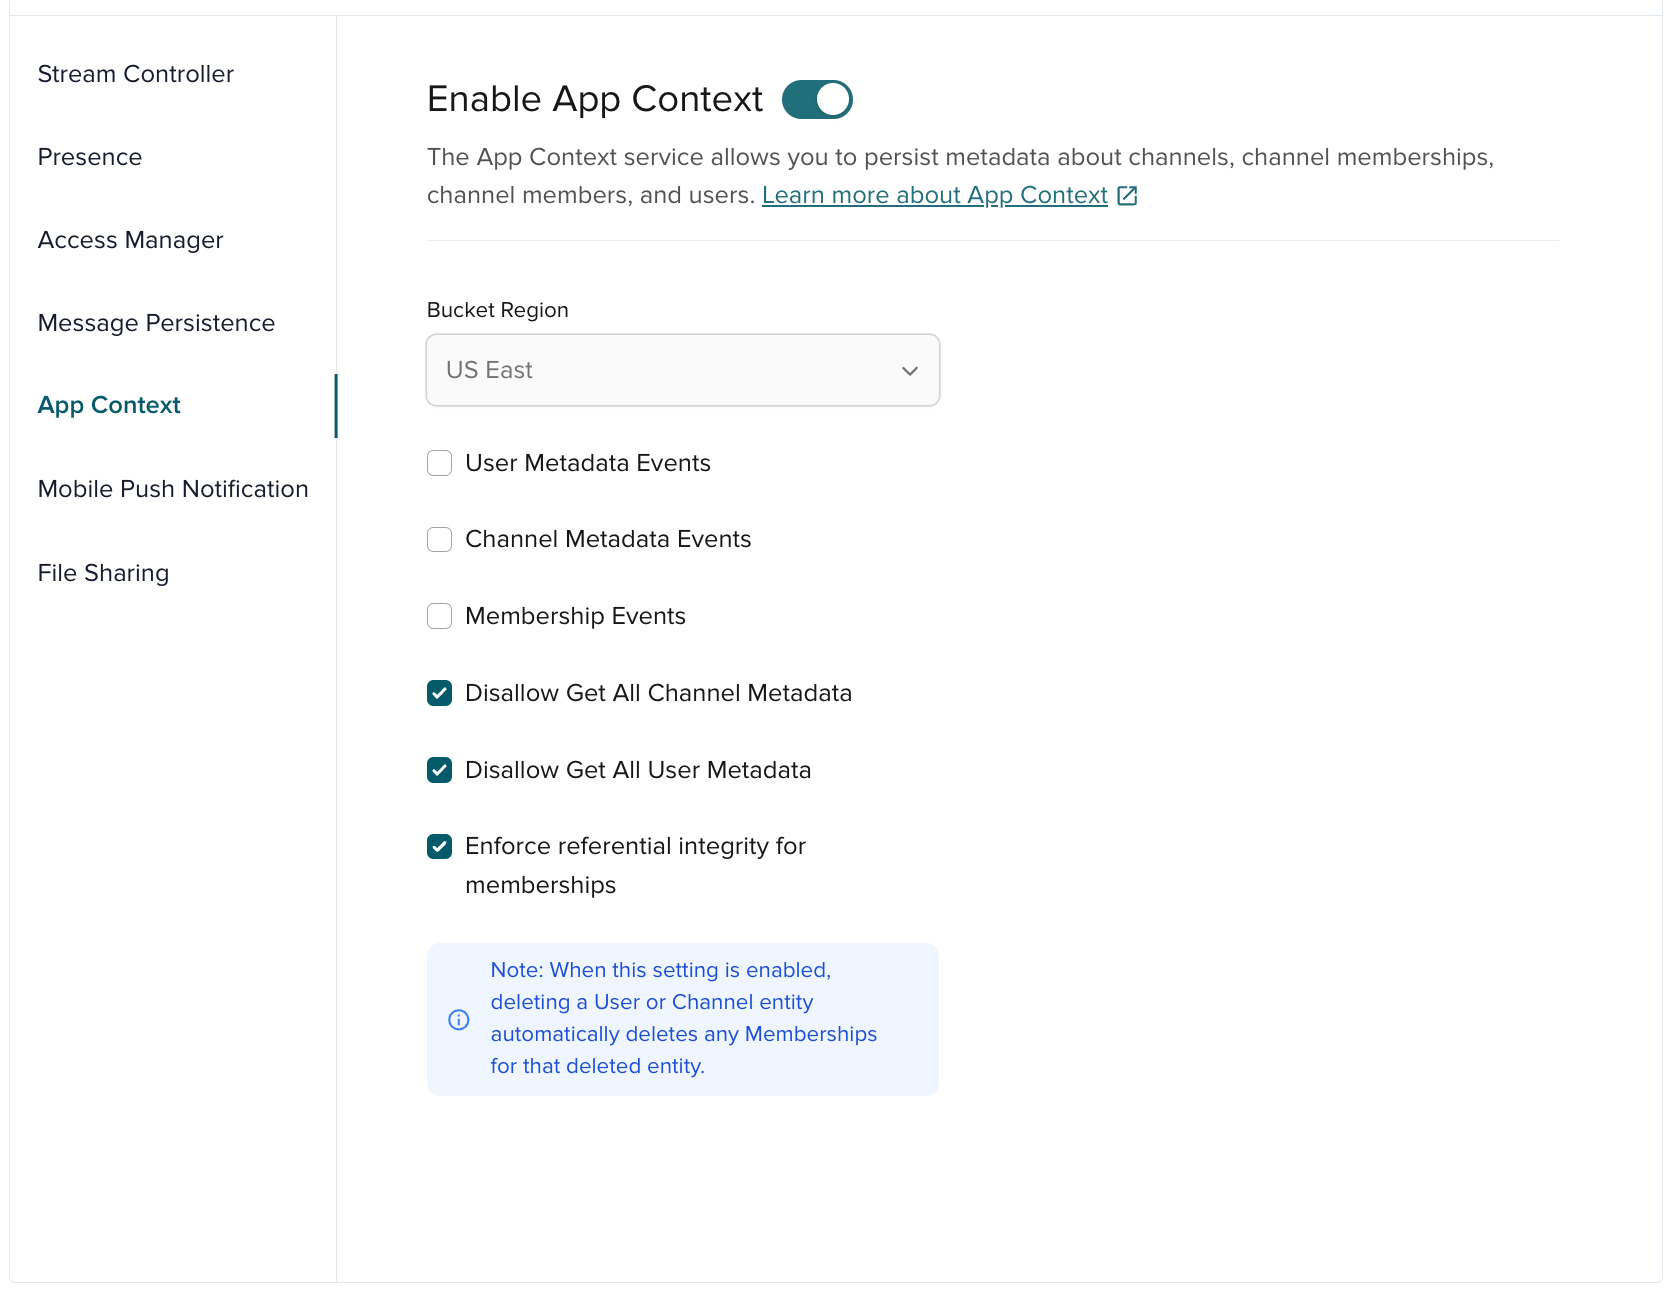Disable referential integrity enforcement for memberships
Image resolution: width=1678 pixels, height=1296 pixels.
pos(439,847)
